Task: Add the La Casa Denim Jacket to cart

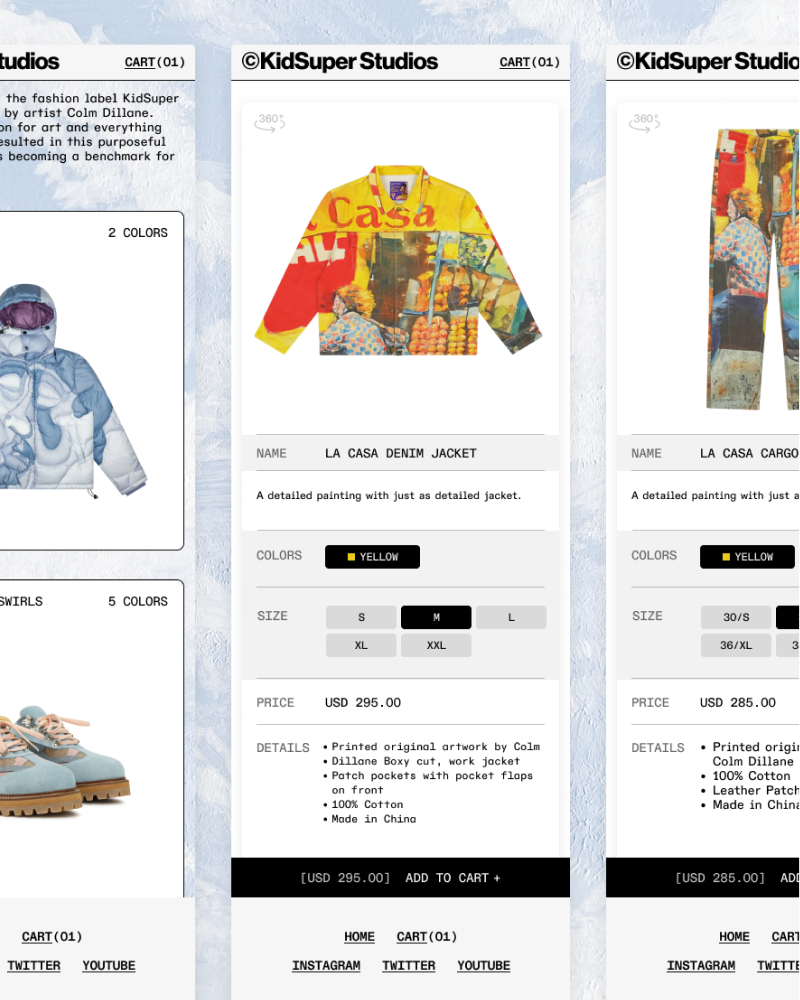Action: tap(401, 878)
